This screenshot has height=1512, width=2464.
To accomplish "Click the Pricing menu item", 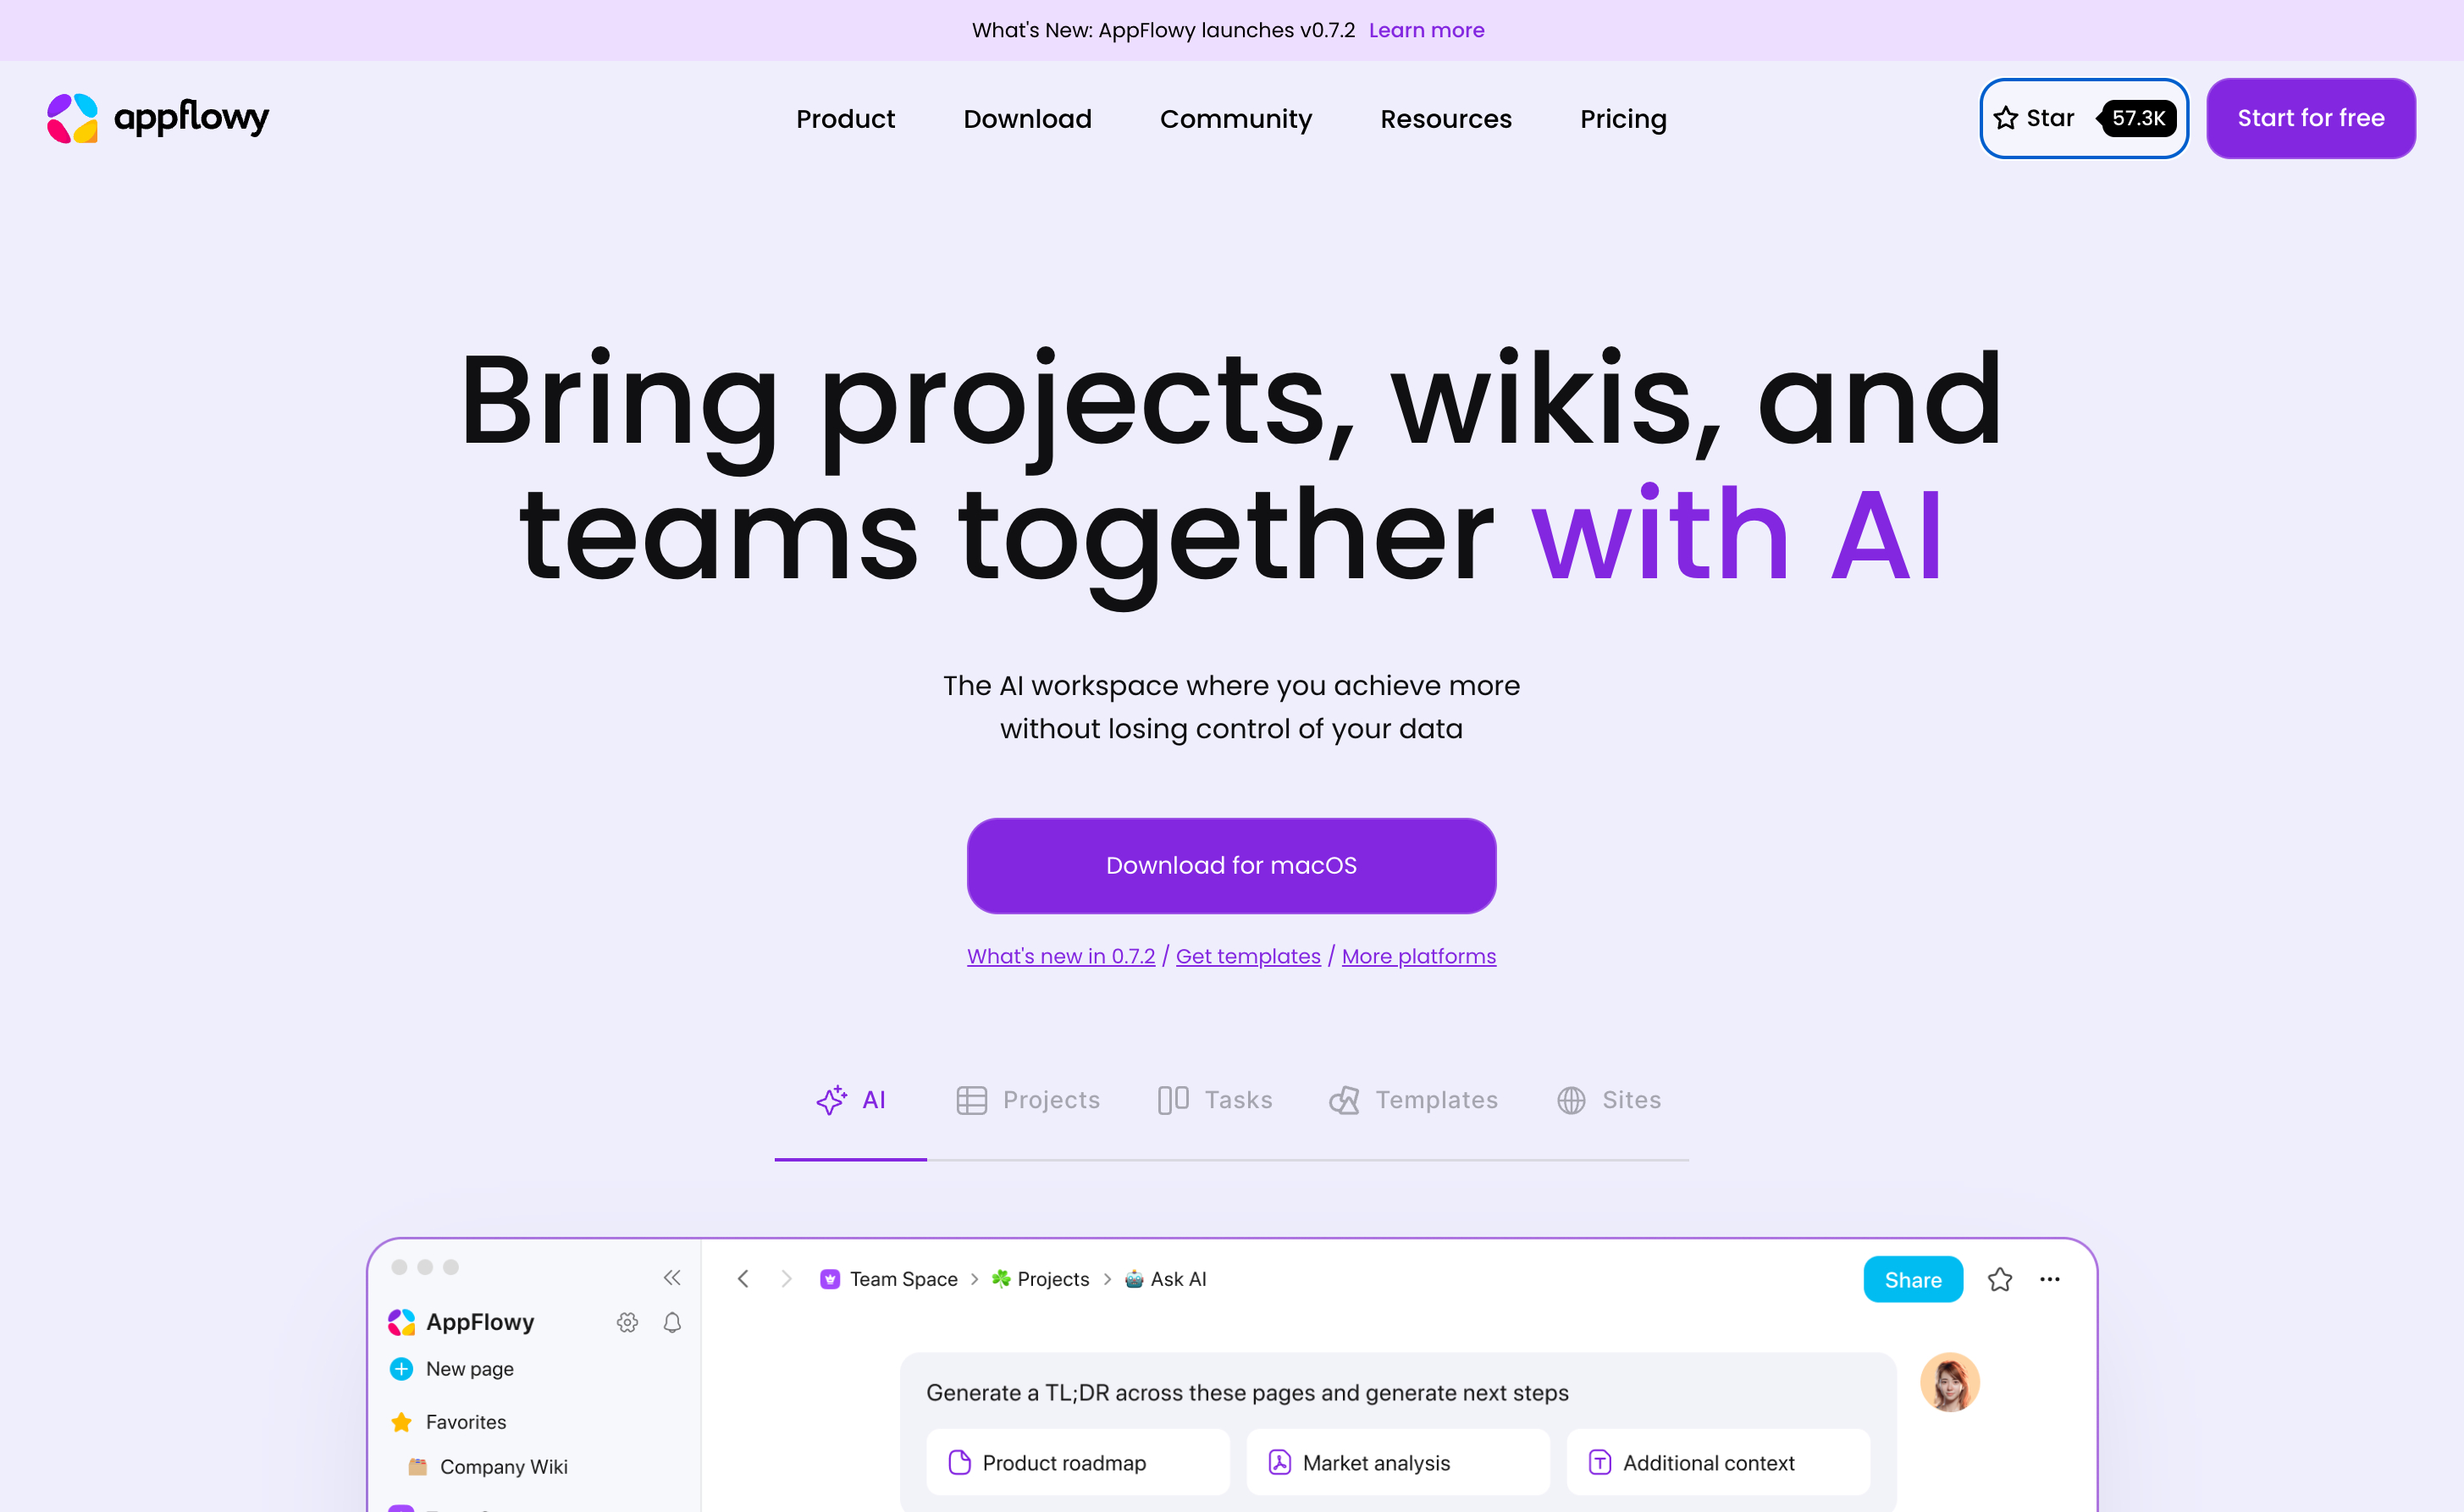I will [1622, 118].
